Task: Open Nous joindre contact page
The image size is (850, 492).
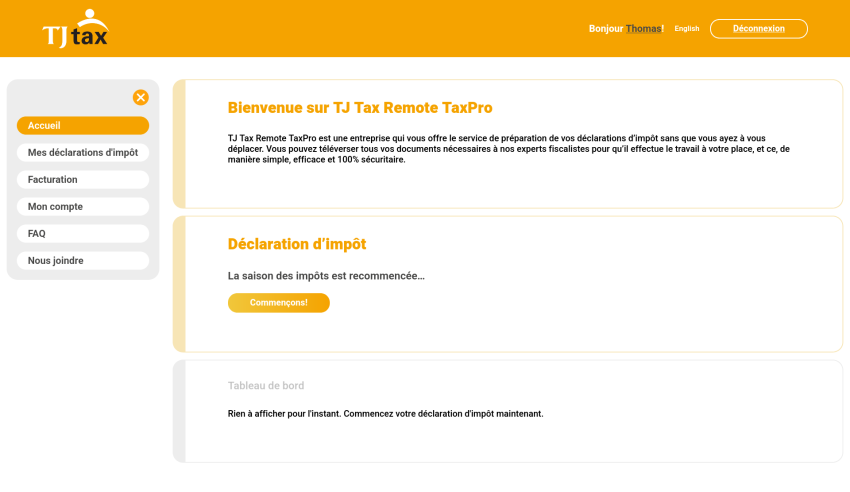Action: pyautogui.click(x=83, y=261)
